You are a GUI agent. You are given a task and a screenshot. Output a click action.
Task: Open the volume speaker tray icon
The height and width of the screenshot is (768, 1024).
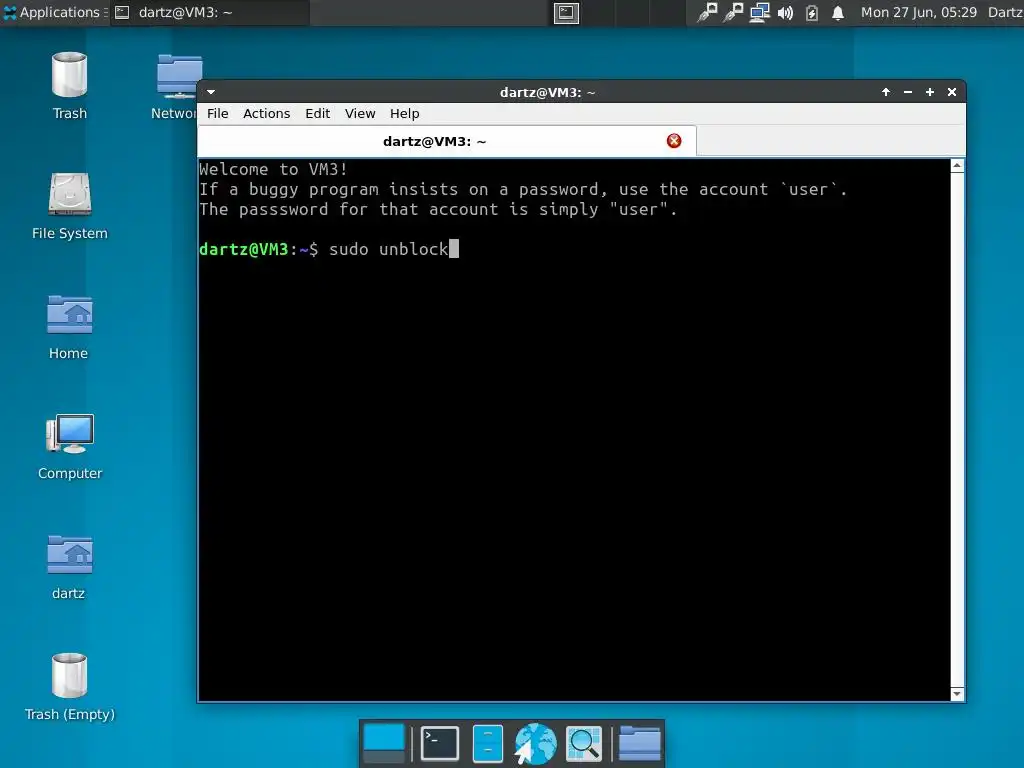(785, 13)
